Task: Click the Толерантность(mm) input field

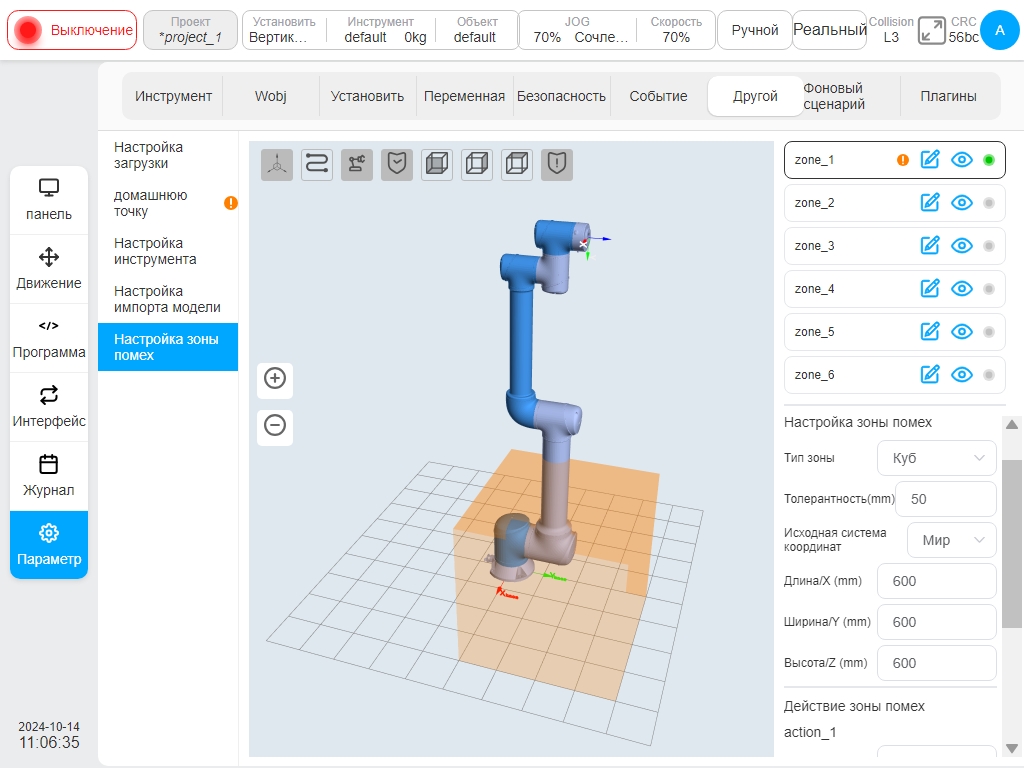Action: 946,499
